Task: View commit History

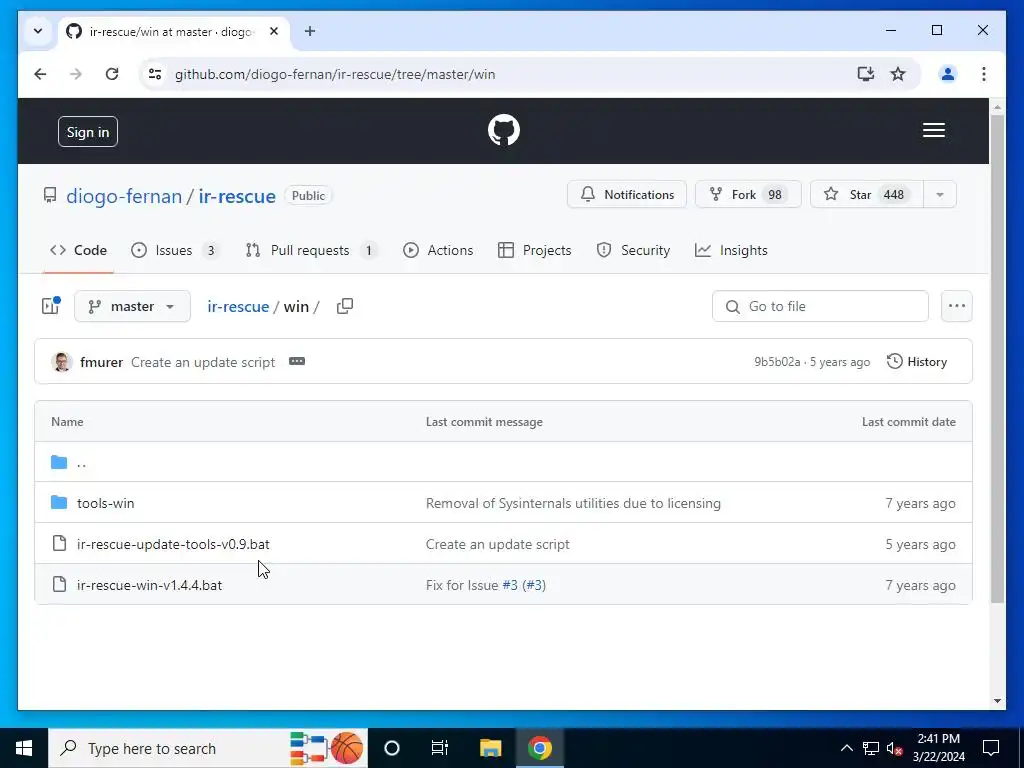Action: 917,362
